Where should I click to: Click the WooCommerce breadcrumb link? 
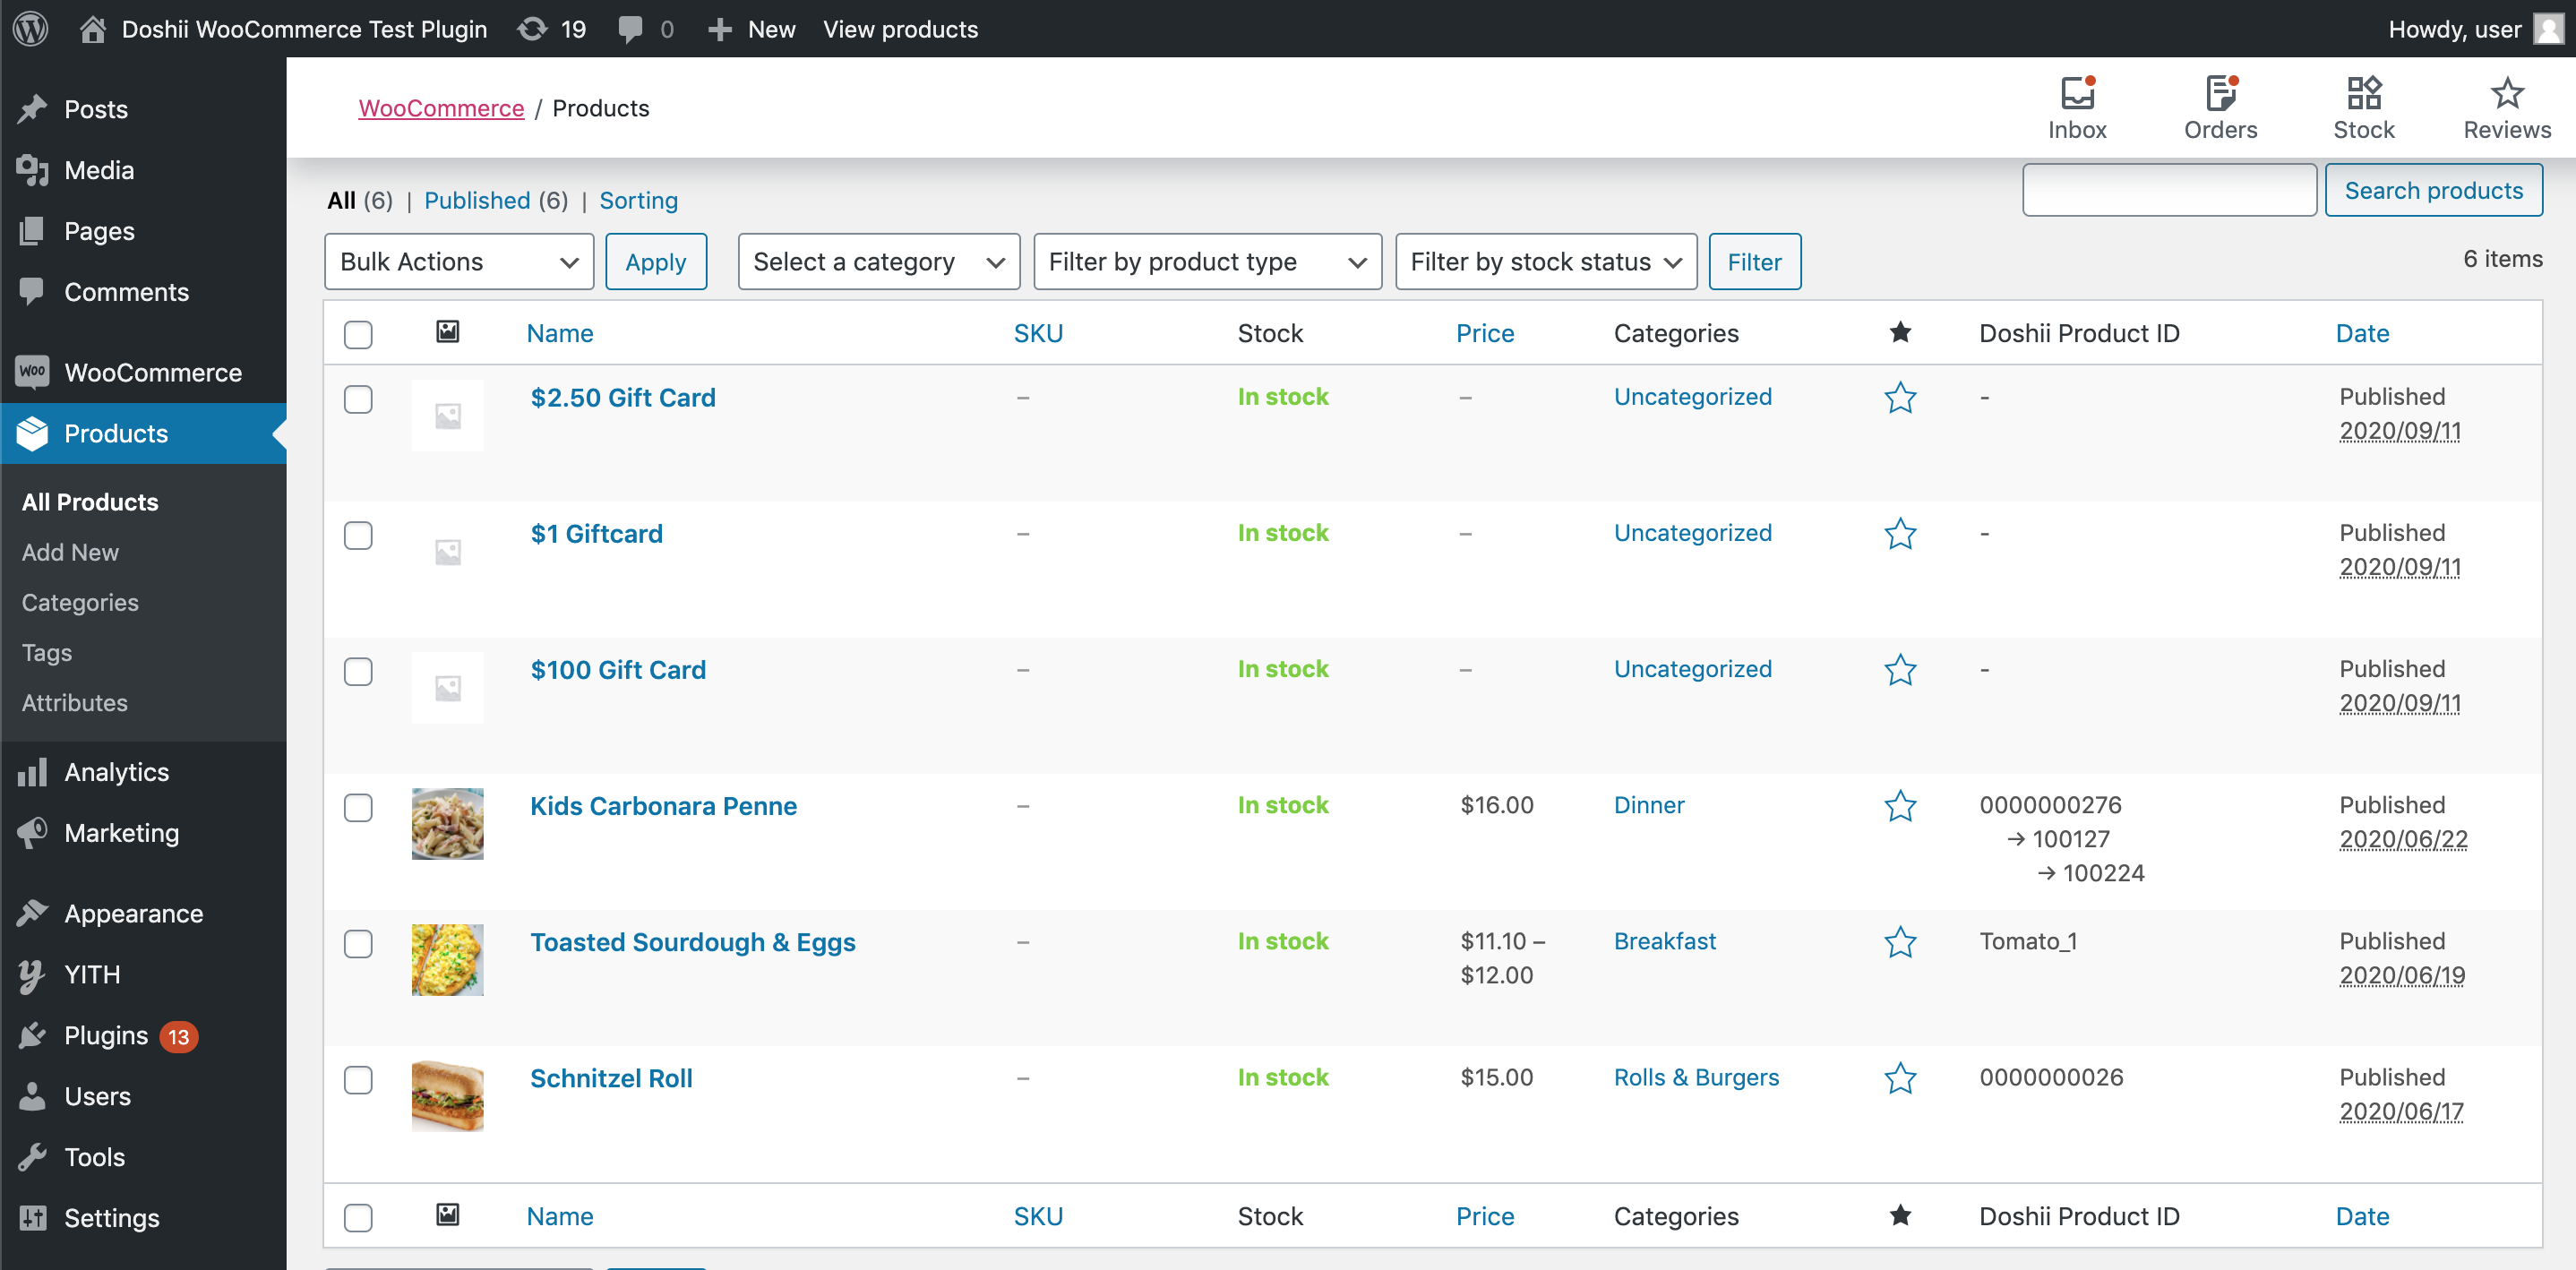[x=441, y=108]
